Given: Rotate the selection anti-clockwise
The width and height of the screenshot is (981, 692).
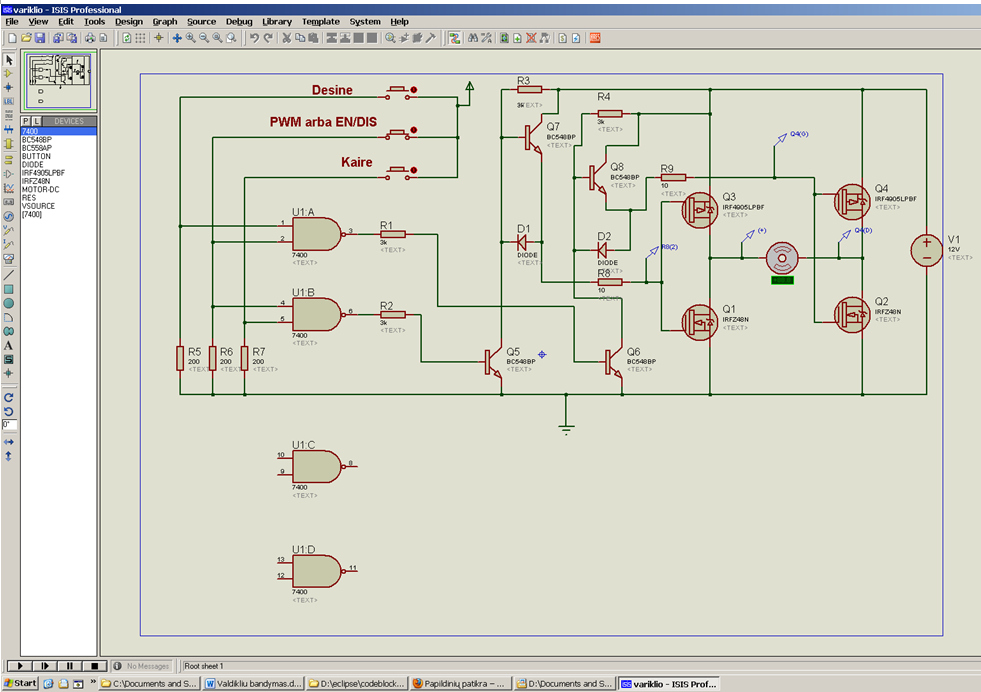Looking at the screenshot, I should click(x=9, y=412).
